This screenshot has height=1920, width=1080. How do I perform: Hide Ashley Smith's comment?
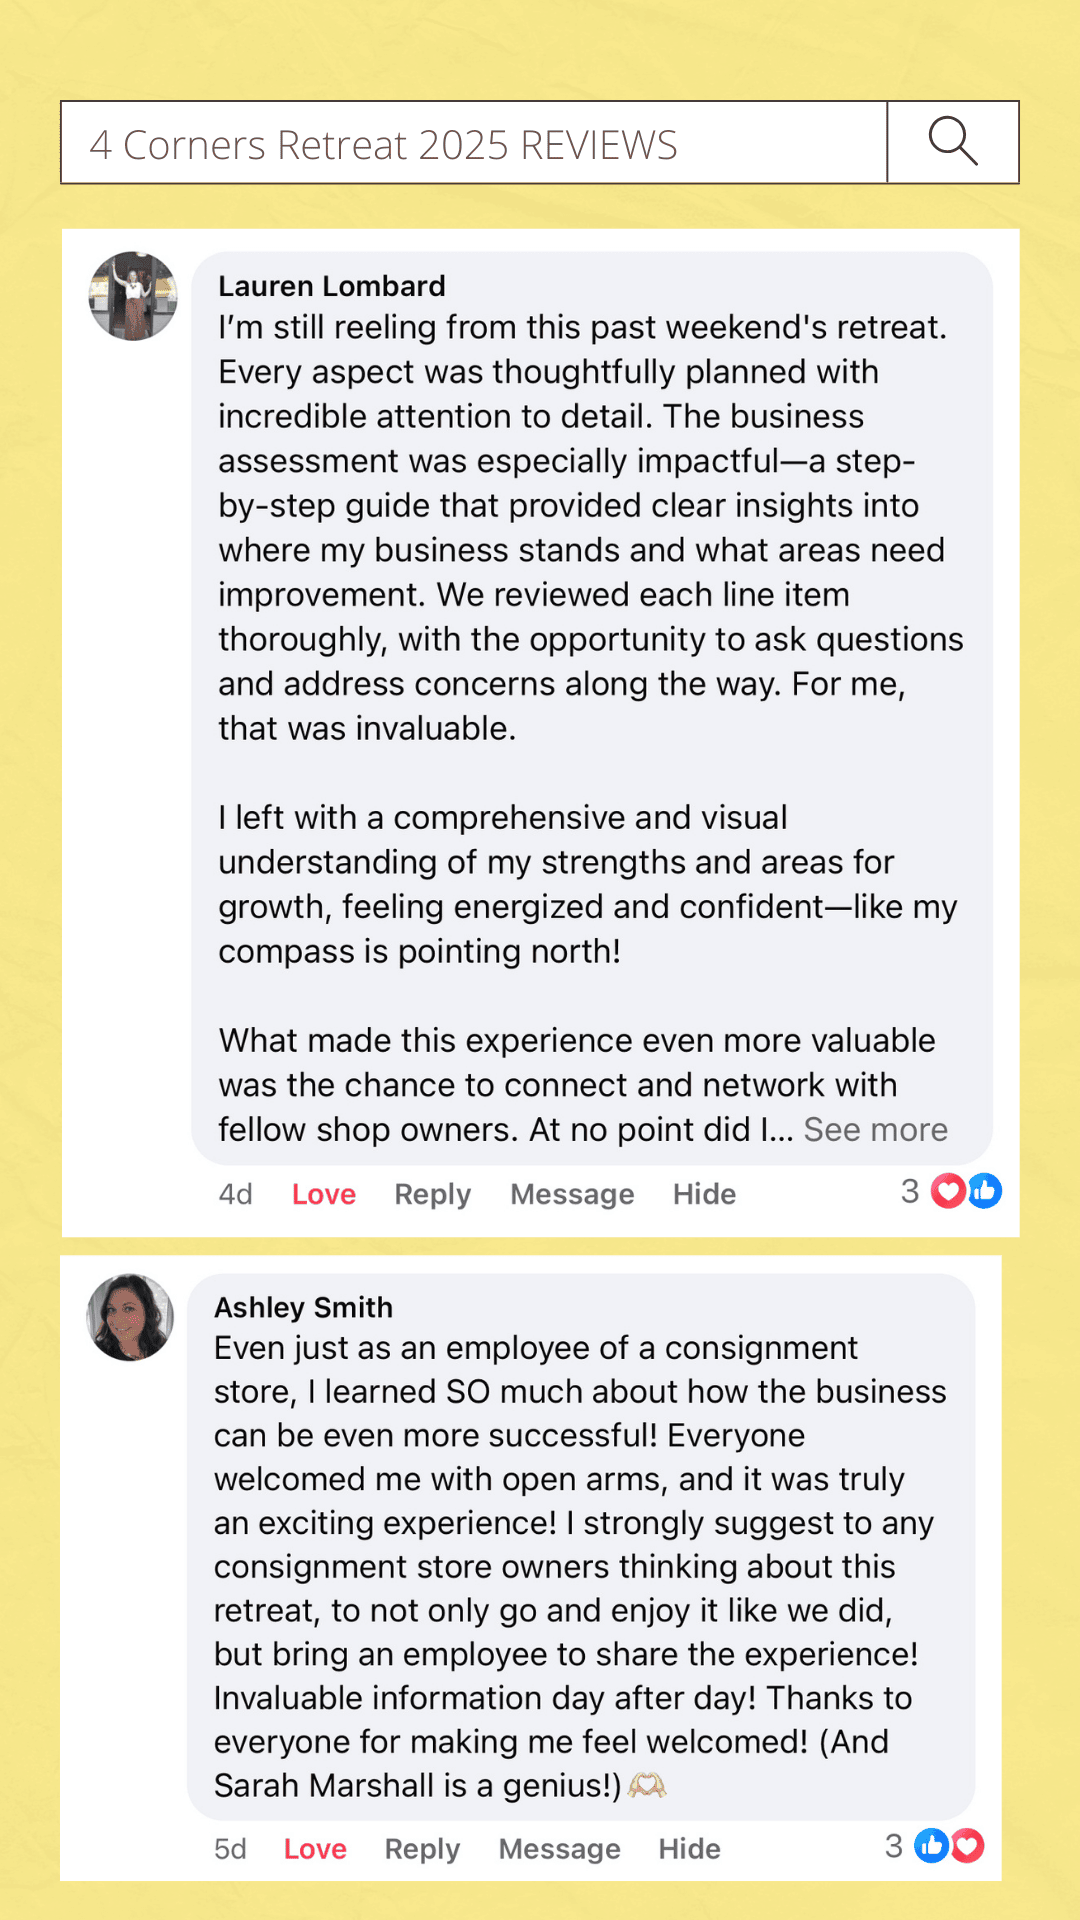[689, 1849]
